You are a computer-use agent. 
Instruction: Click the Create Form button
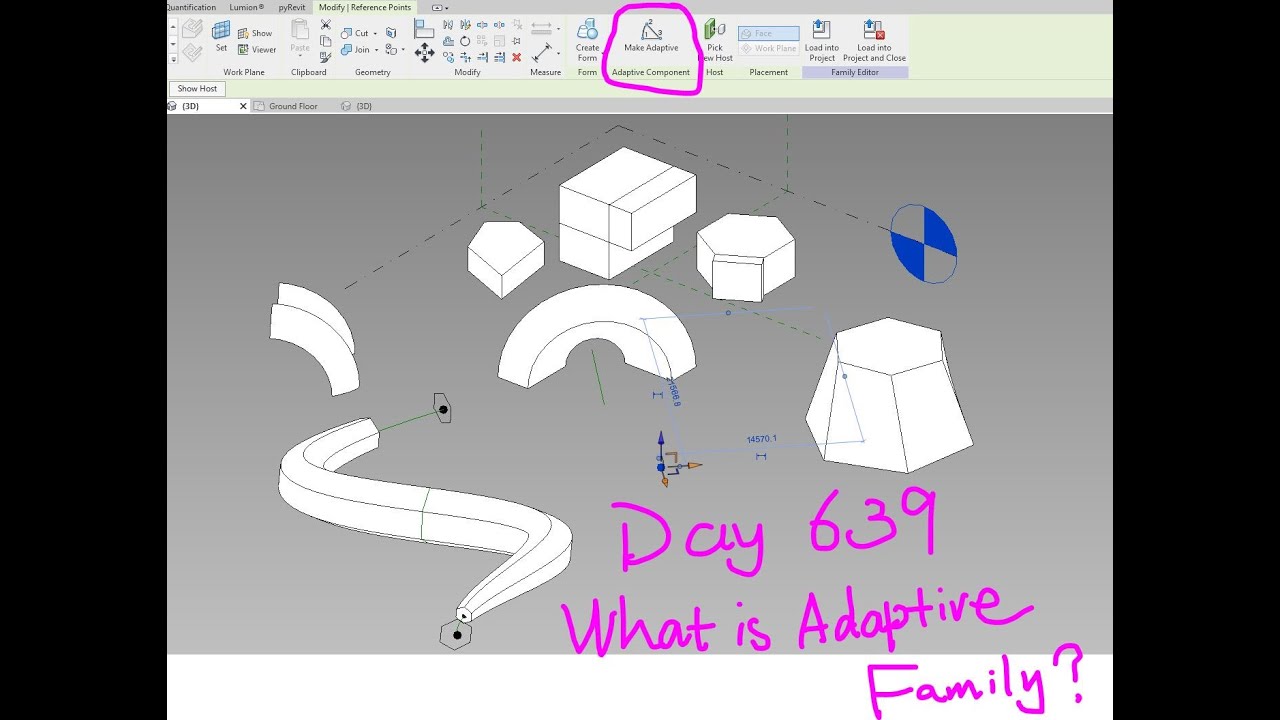[x=587, y=40]
